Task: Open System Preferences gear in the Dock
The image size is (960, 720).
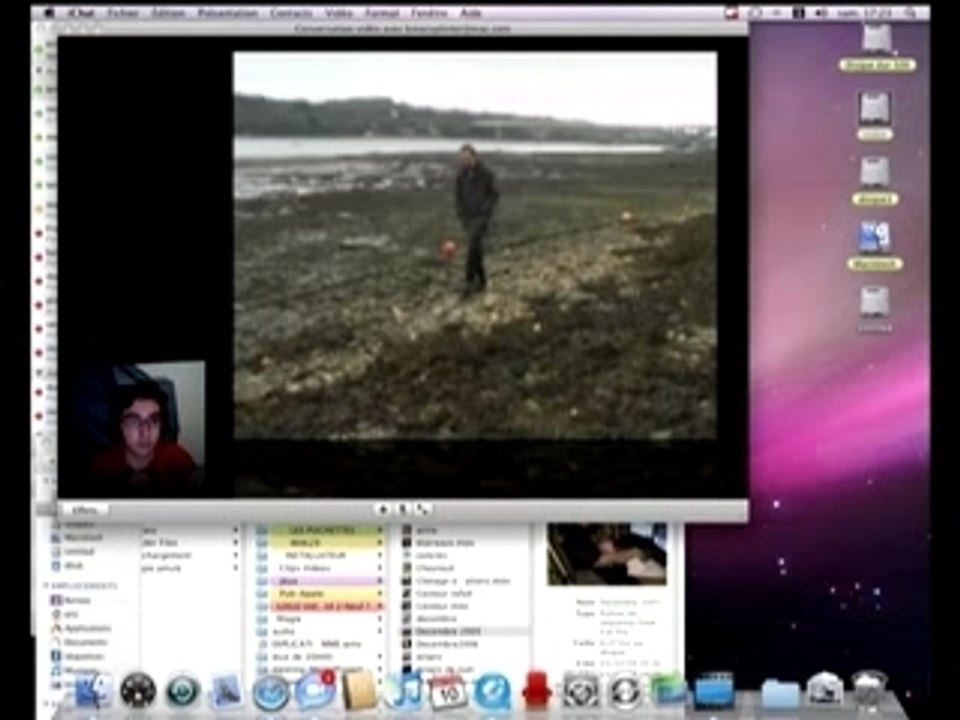Action: 580,692
